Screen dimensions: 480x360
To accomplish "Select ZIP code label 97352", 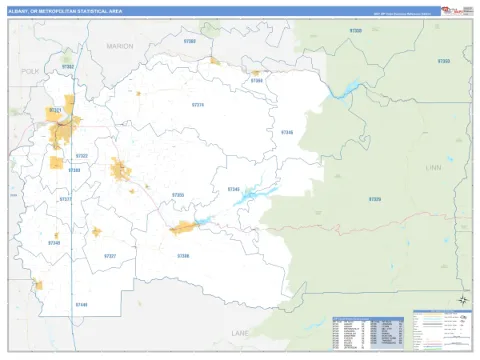I will 68,67.
